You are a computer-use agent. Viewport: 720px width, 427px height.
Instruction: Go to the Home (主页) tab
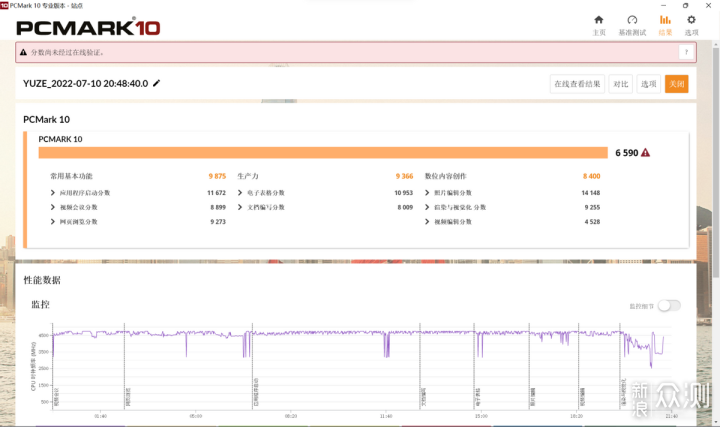(x=599, y=26)
